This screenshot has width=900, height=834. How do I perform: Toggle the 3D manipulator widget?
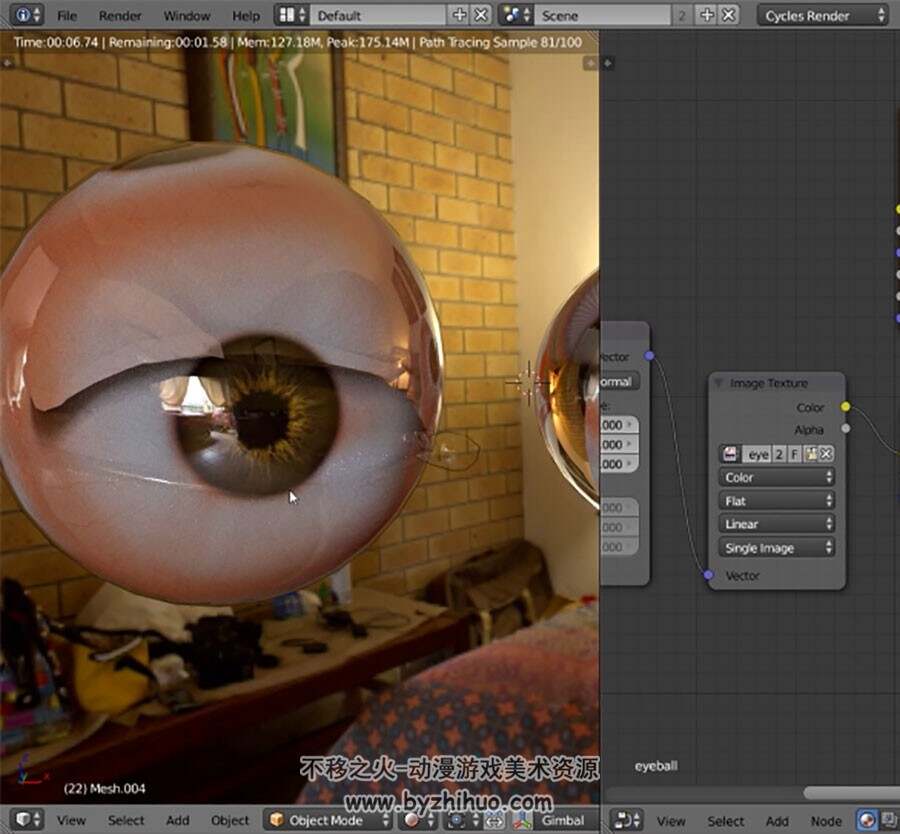tap(522, 820)
